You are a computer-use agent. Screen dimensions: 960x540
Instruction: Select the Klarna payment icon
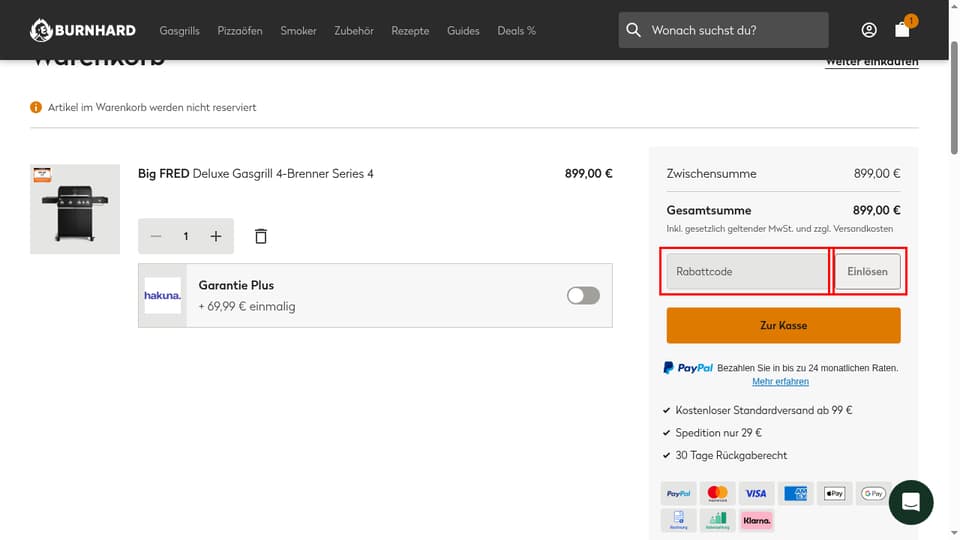pos(756,520)
